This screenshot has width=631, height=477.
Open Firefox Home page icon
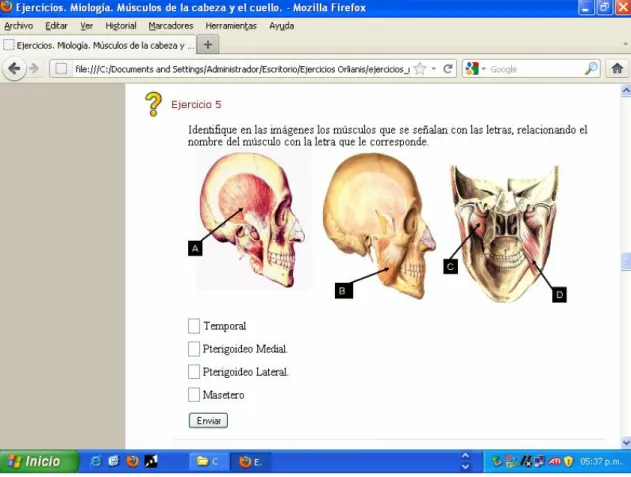(617, 69)
